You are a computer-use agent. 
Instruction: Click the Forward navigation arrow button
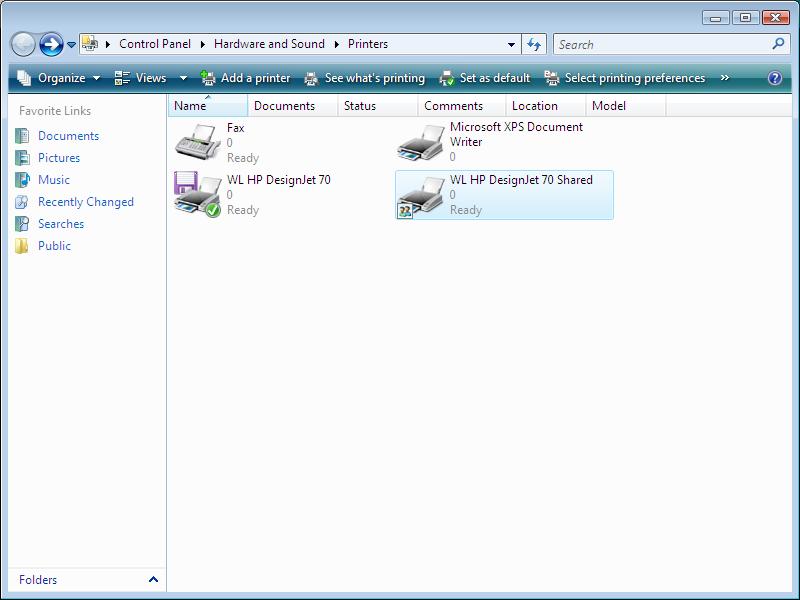click(51, 44)
